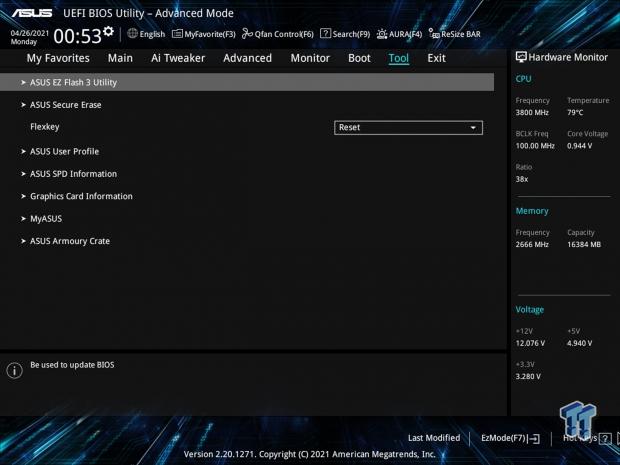This screenshot has height=465, width=620.
Task: Open ASUS Armoury Crate settings
Action: pos(70,241)
